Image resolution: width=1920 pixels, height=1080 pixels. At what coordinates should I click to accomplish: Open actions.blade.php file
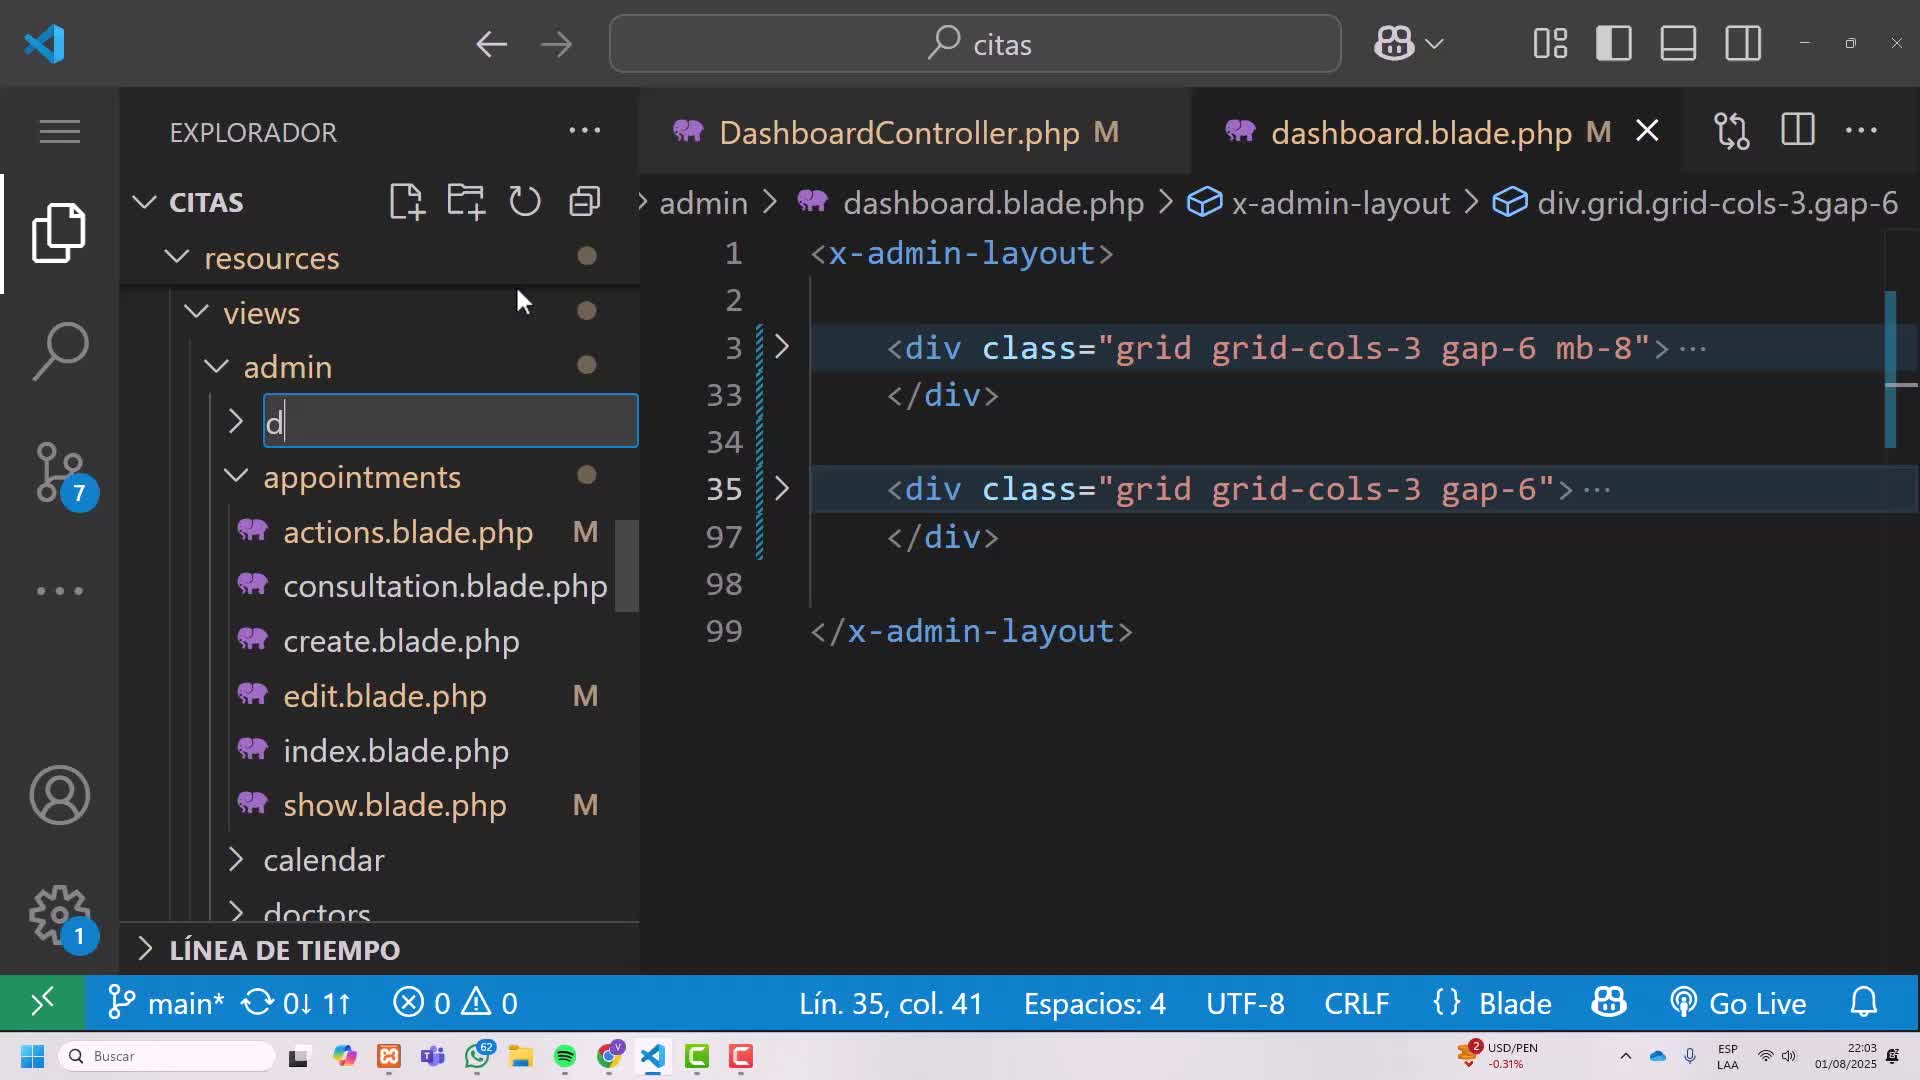[408, 532]
